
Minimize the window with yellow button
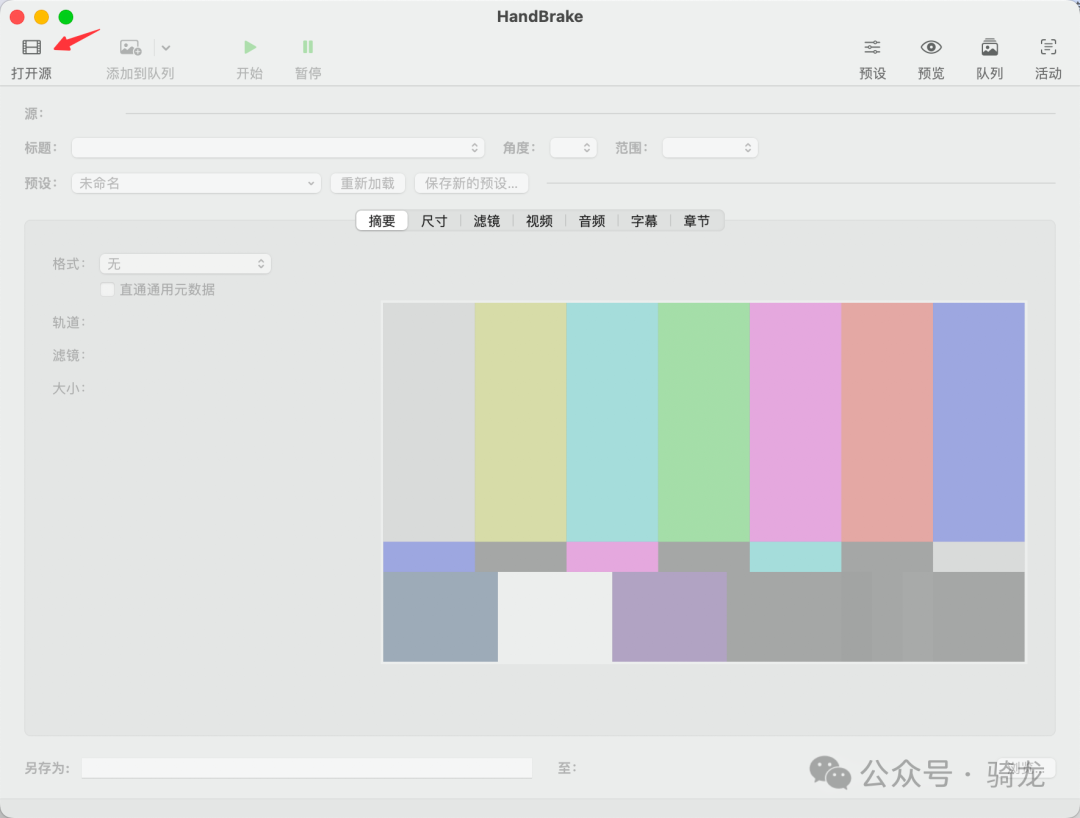point(41,17)
